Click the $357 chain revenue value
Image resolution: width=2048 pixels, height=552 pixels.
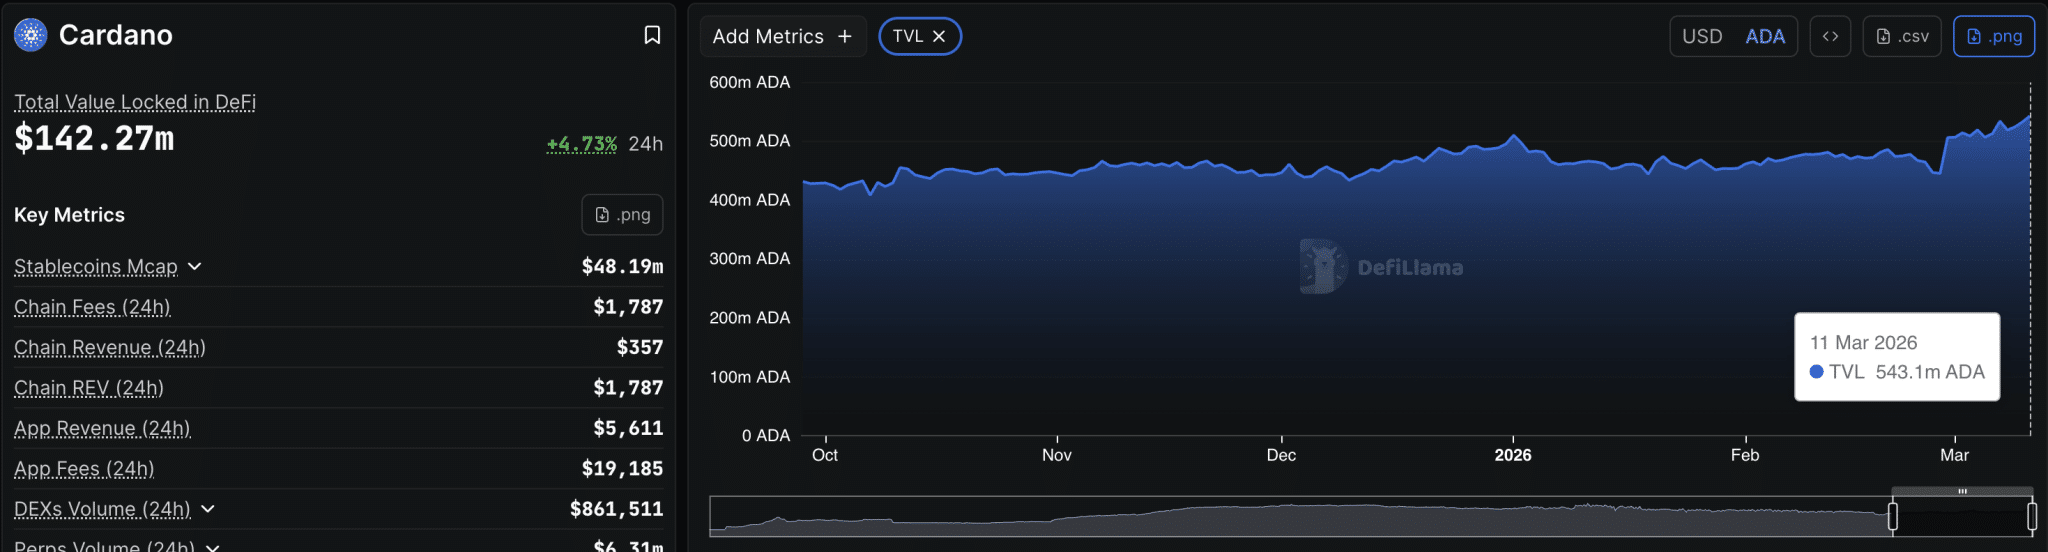pos(640,347)
